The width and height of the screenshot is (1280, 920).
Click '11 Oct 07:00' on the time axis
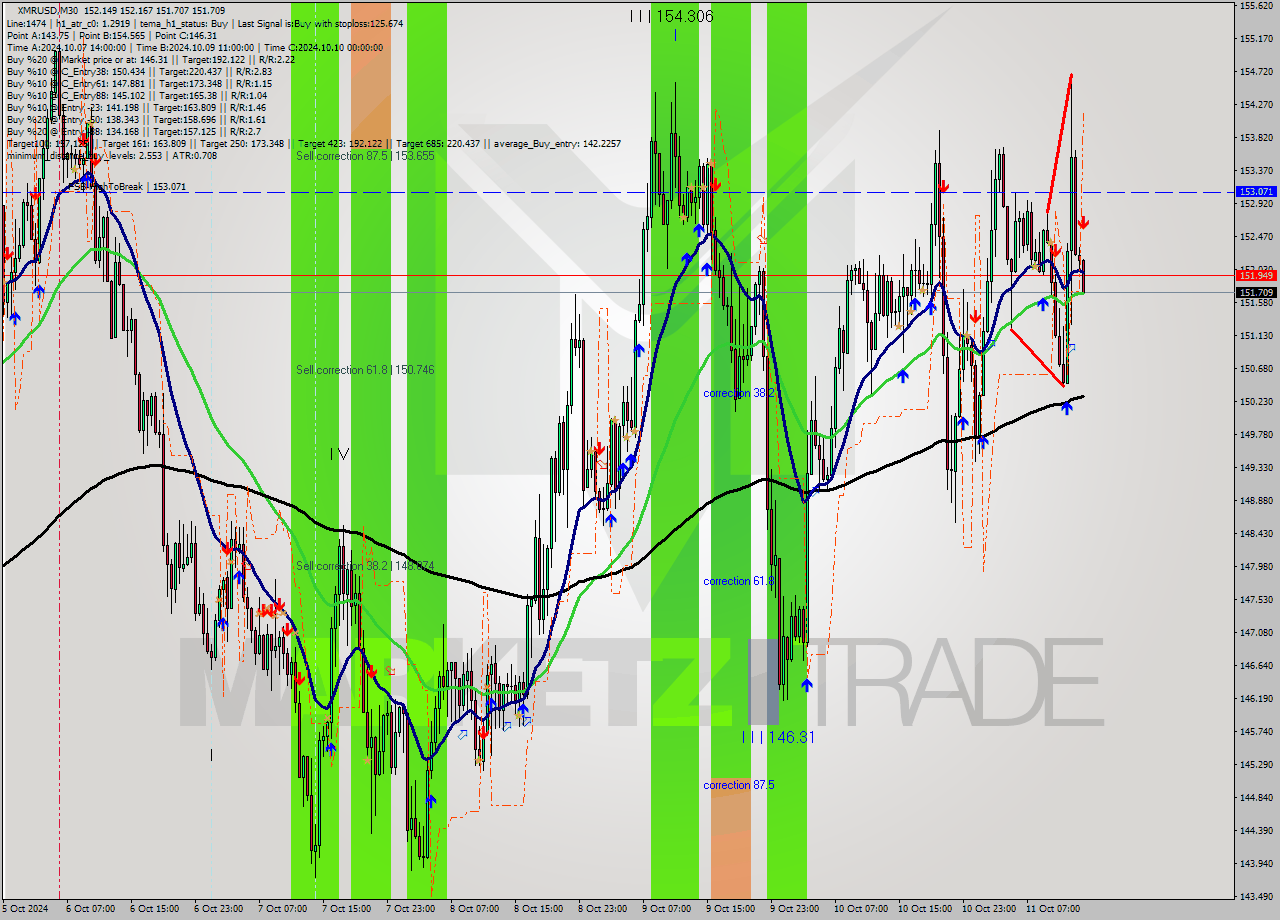[x=1051, y=909]
